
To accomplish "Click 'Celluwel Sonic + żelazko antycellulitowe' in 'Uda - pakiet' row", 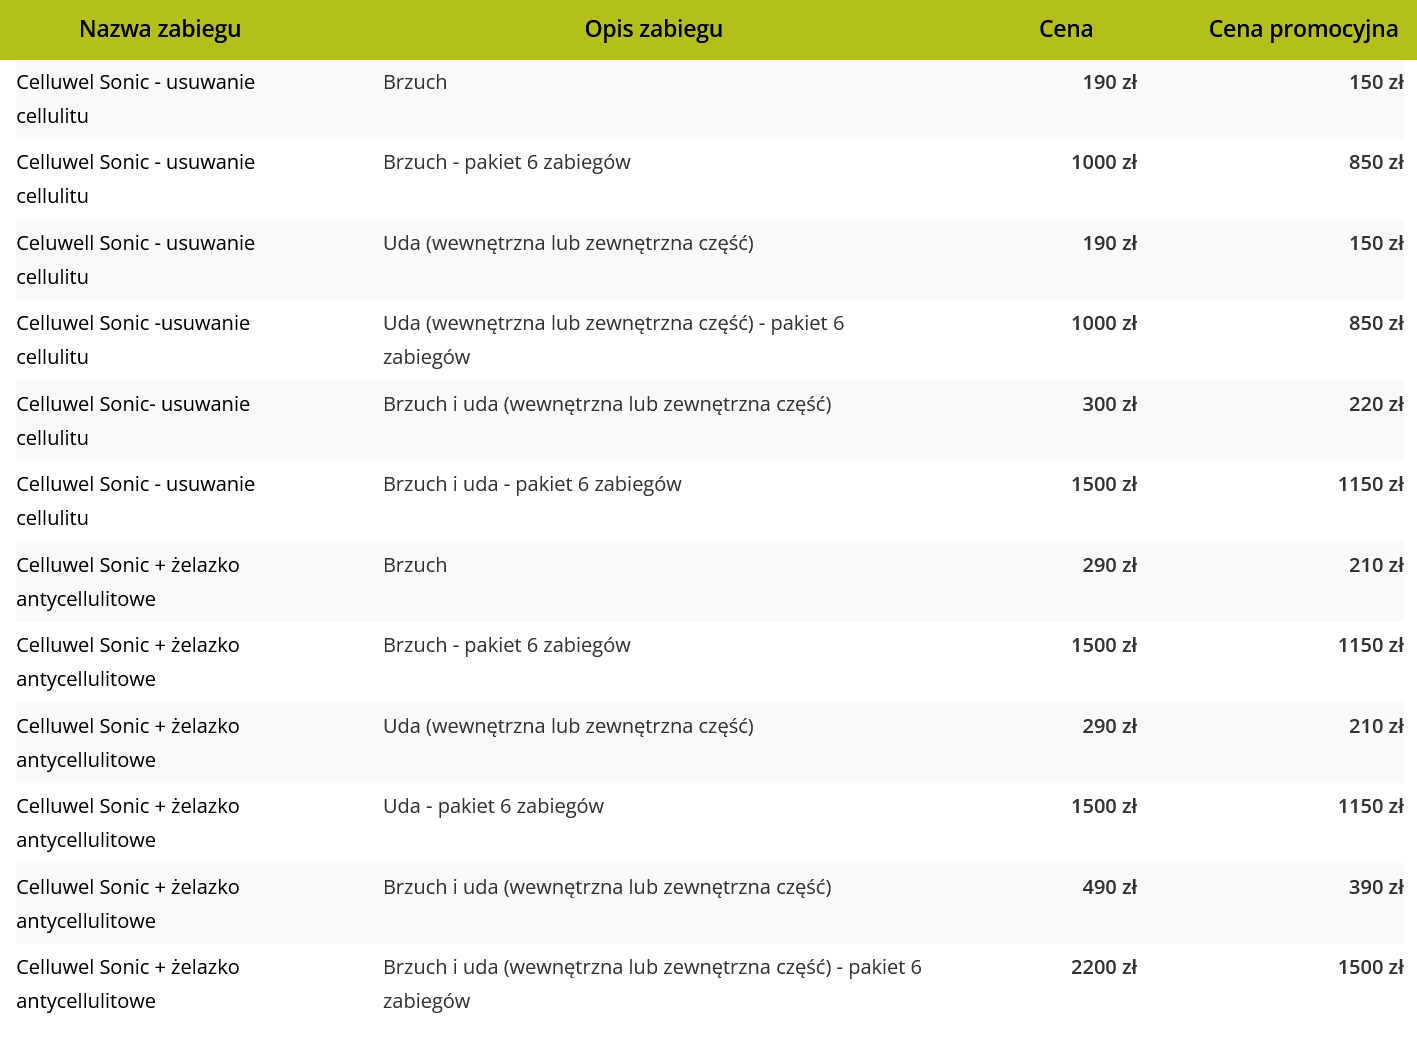I will click(x=128, y=823).
